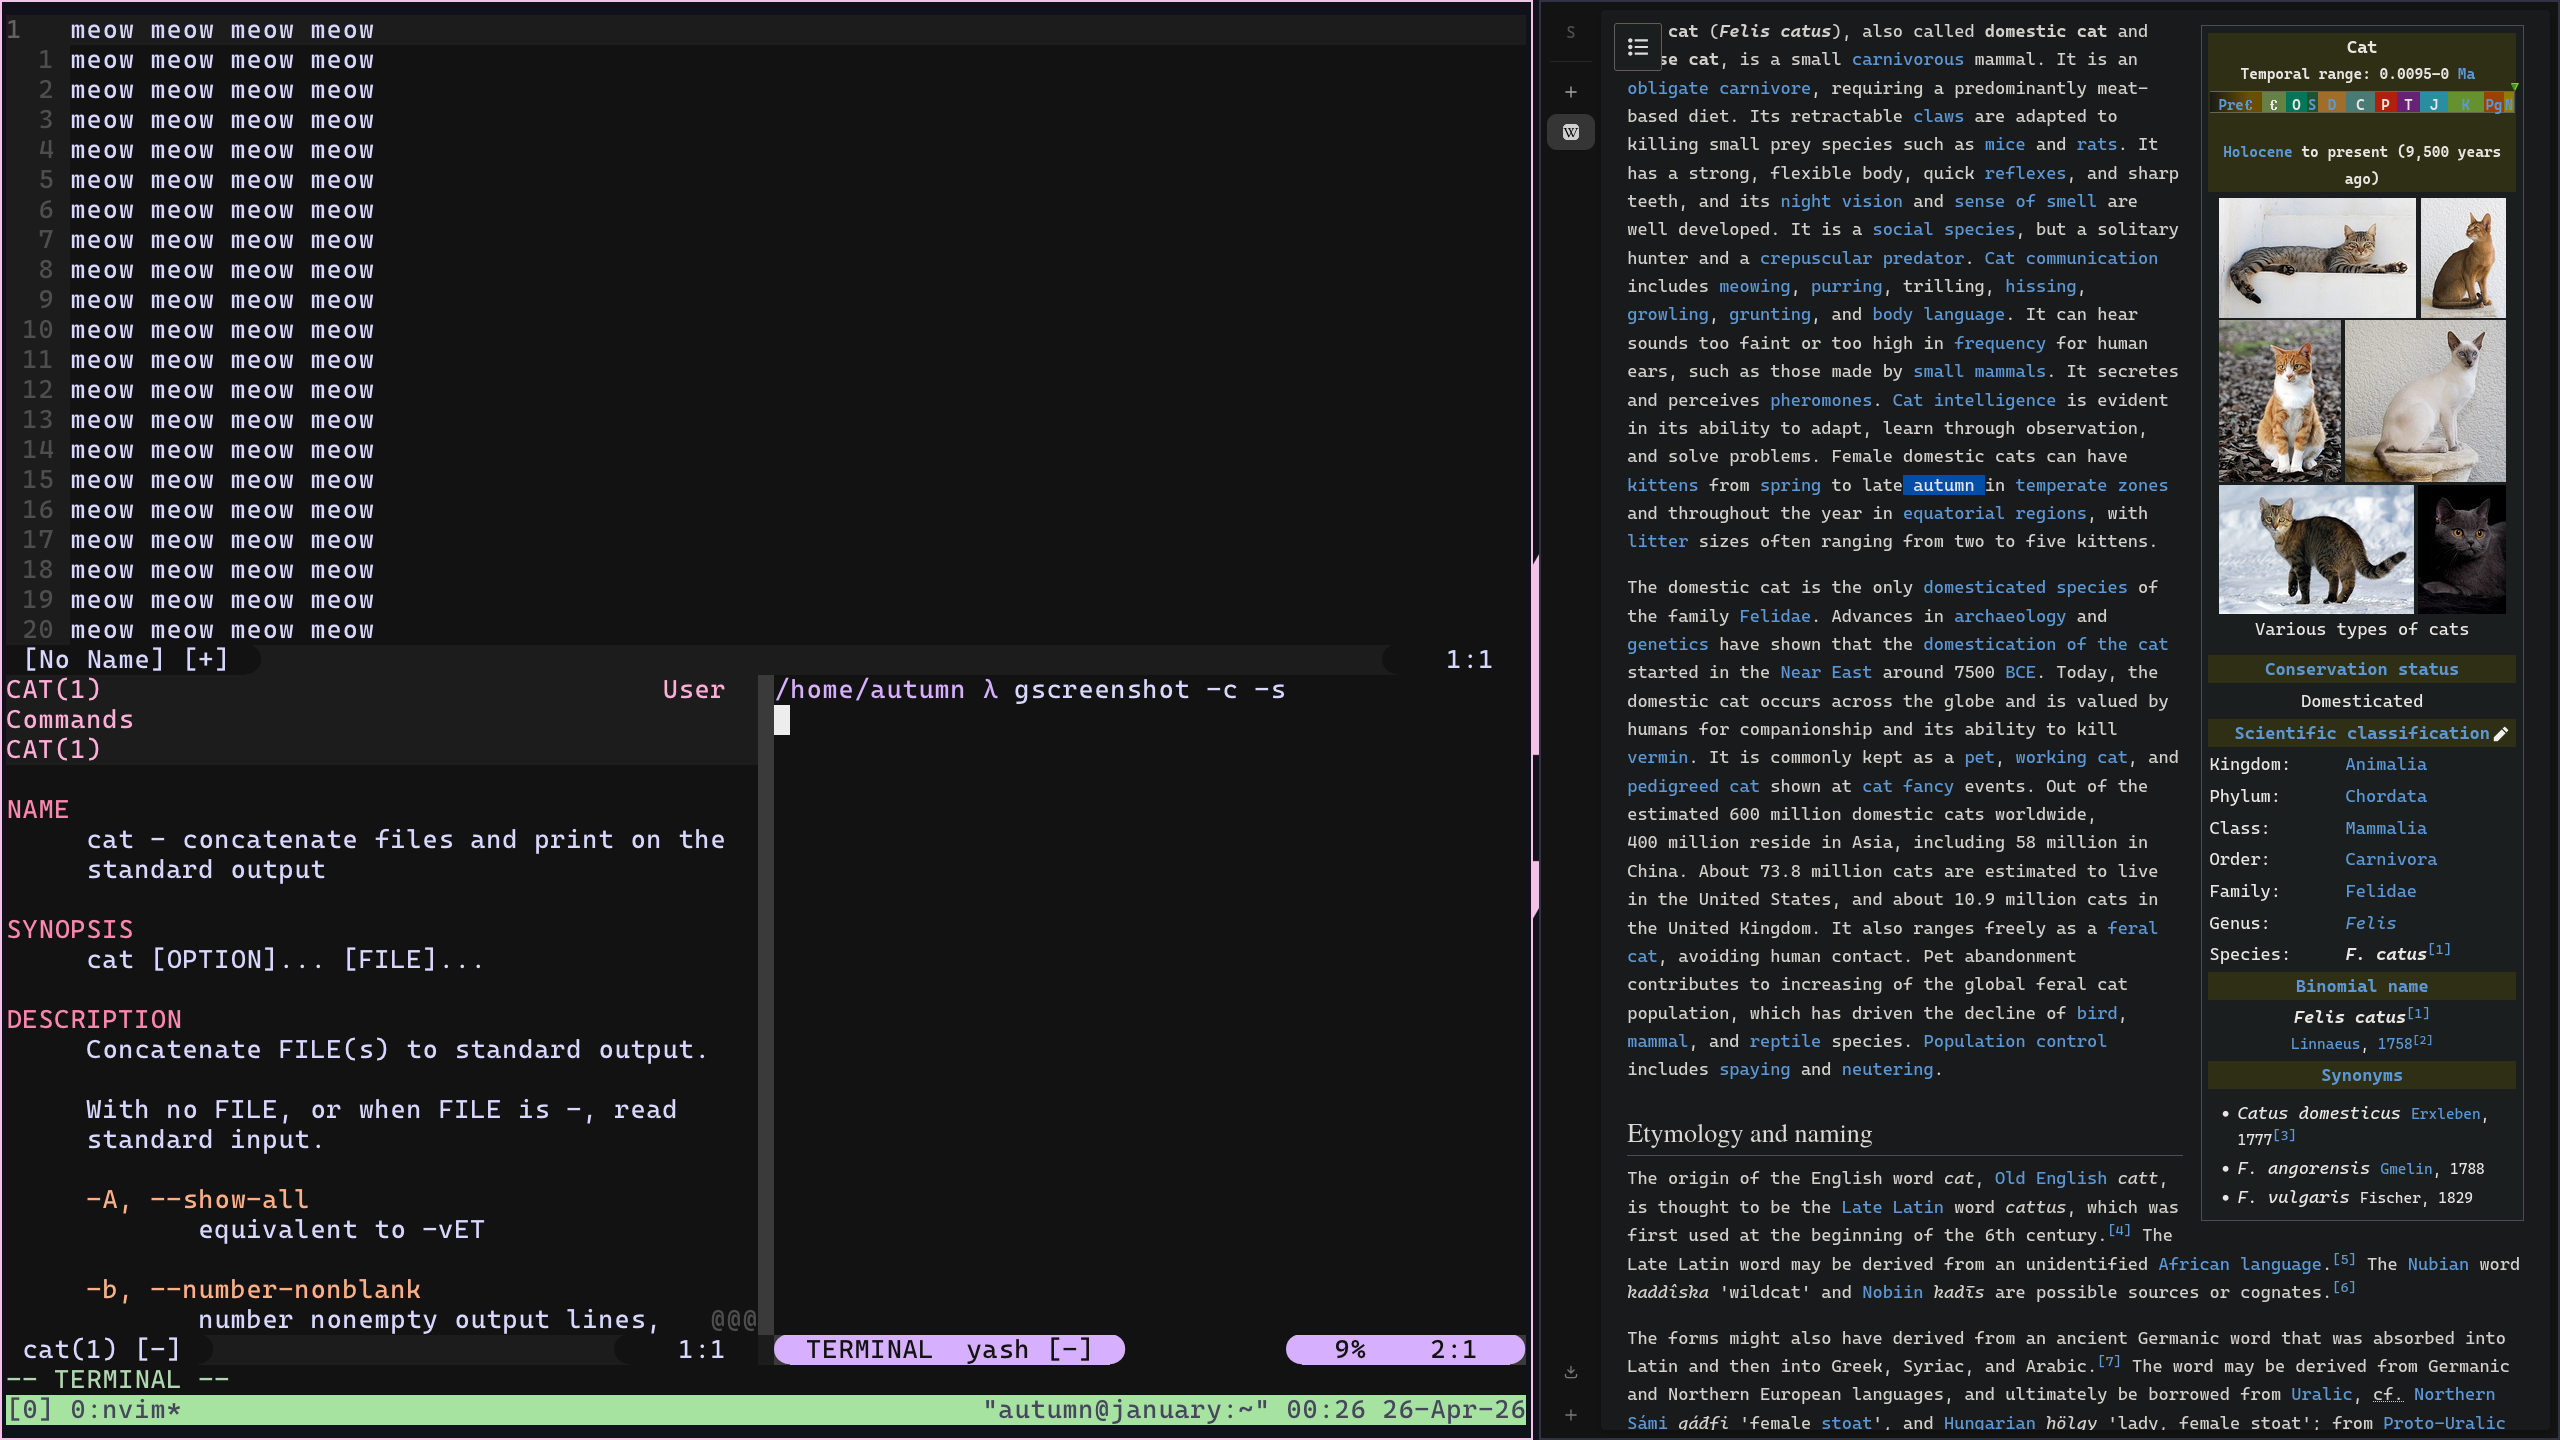Follow the 'obligate carnivore' link

coord(1718,89)
